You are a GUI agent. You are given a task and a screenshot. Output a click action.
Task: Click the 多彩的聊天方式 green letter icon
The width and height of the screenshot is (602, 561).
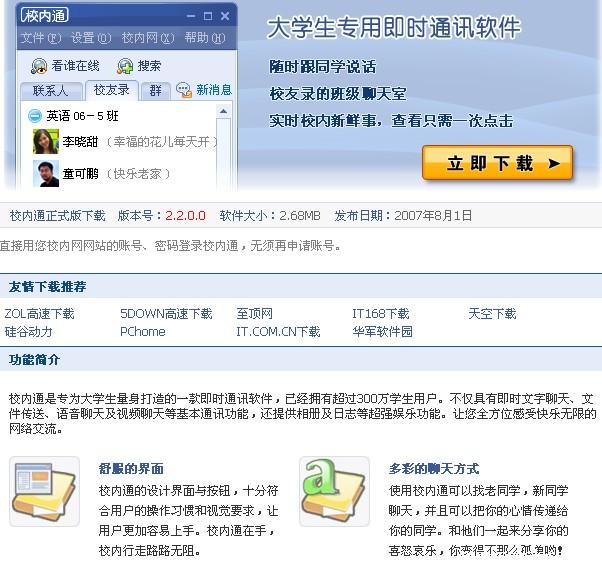[x=334, y=491]
